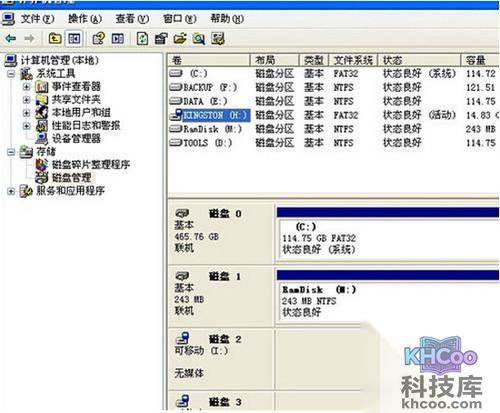Select 服务和应用程序 in the tree
This screenshot has height=413, width=500.
(70, 191)
